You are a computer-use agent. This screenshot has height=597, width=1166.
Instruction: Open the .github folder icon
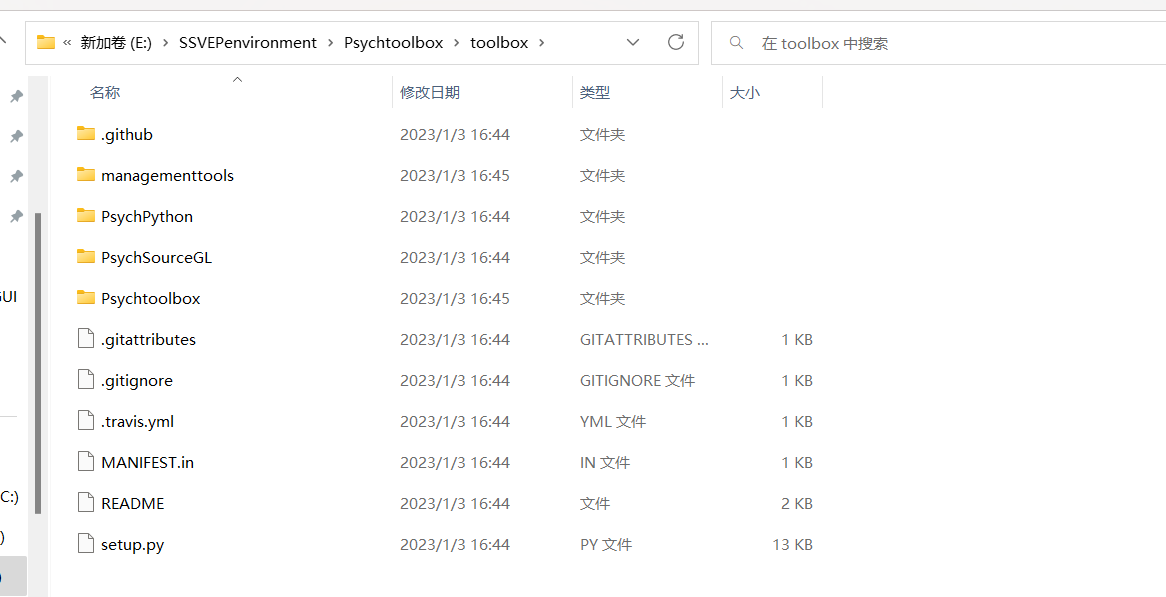pyautogui.click(x=86, y=133)
